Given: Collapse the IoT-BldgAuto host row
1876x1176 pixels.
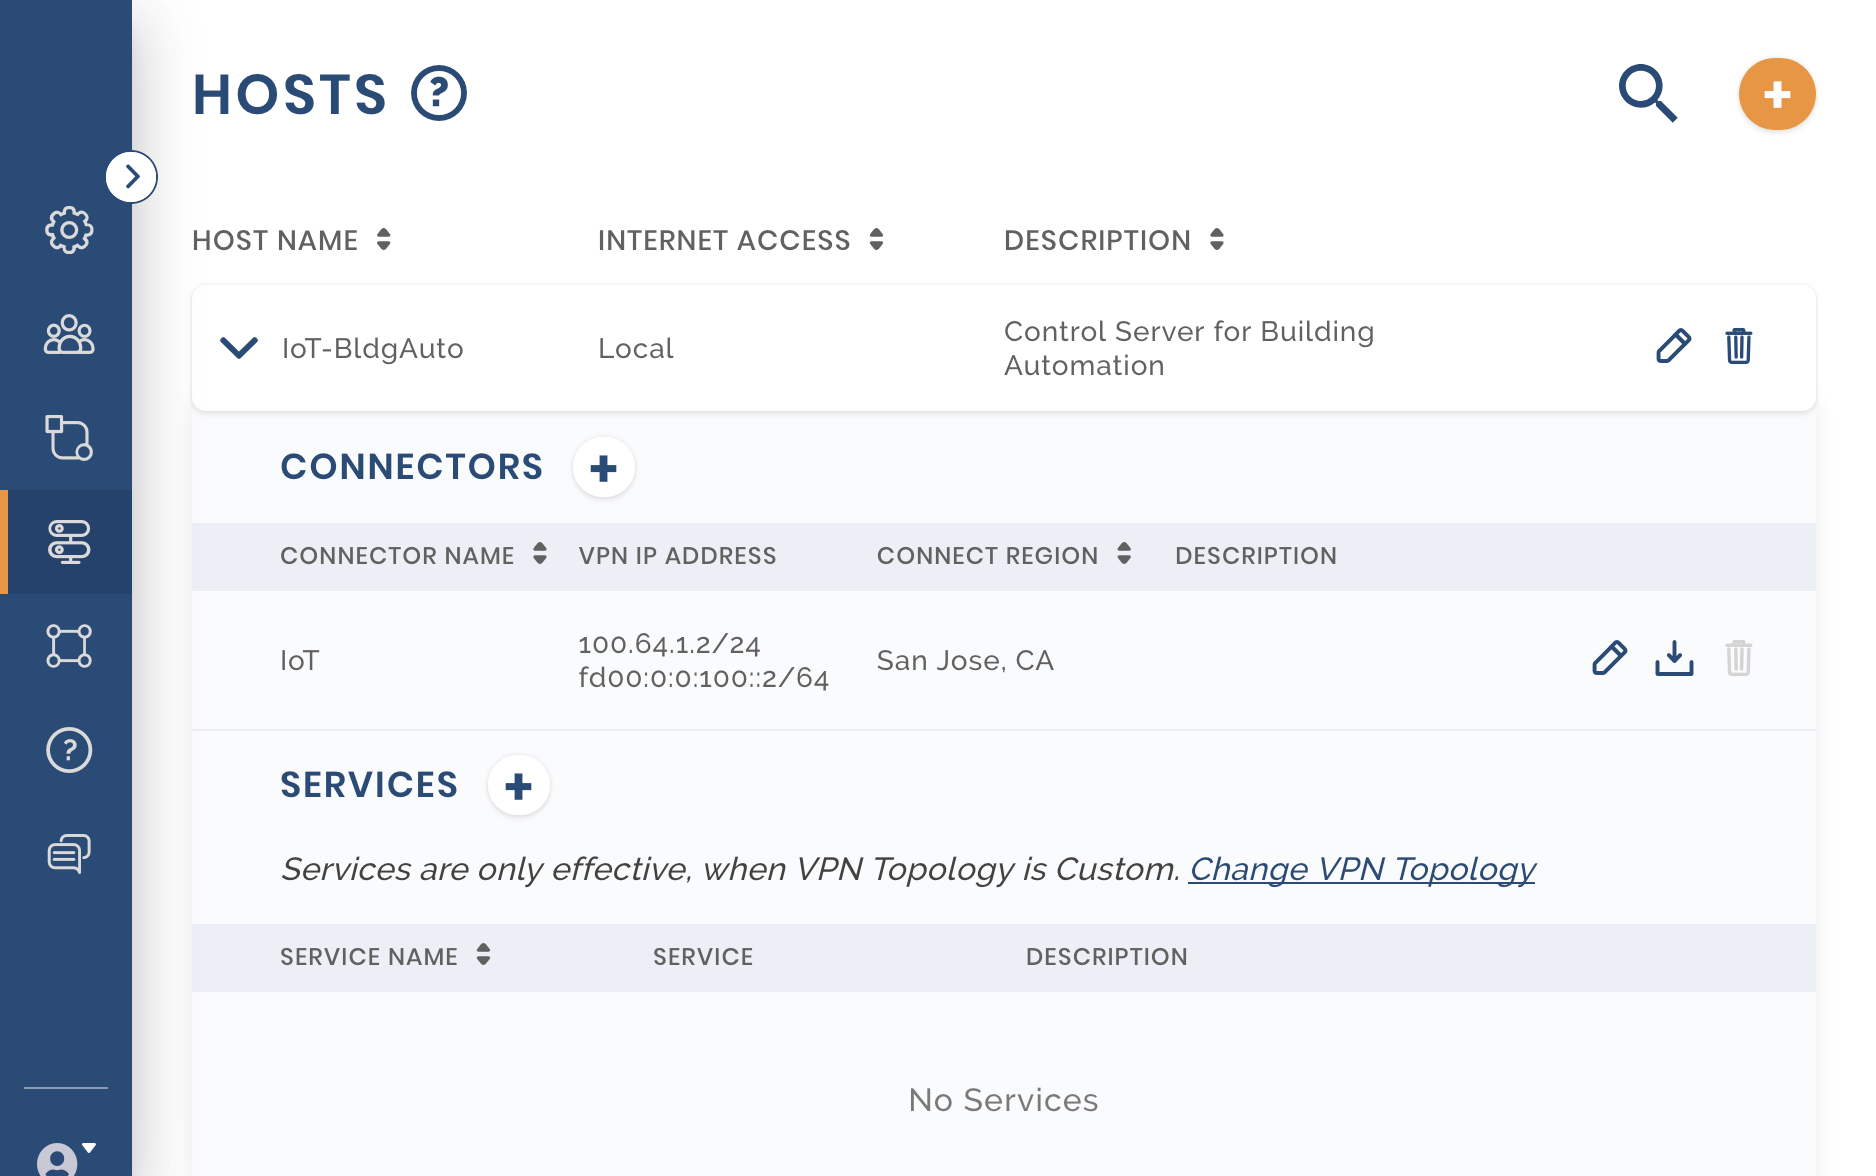Looking at the screenshot, I should (239, 348).
